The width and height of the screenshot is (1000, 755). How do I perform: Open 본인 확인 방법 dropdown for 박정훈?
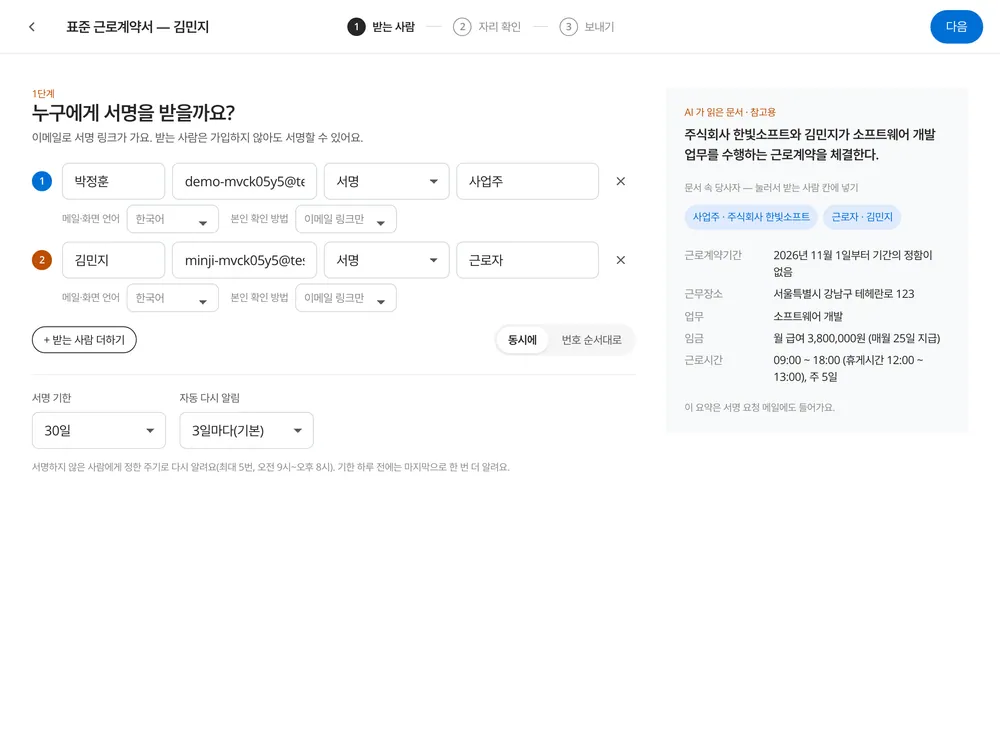pos(346,219)
